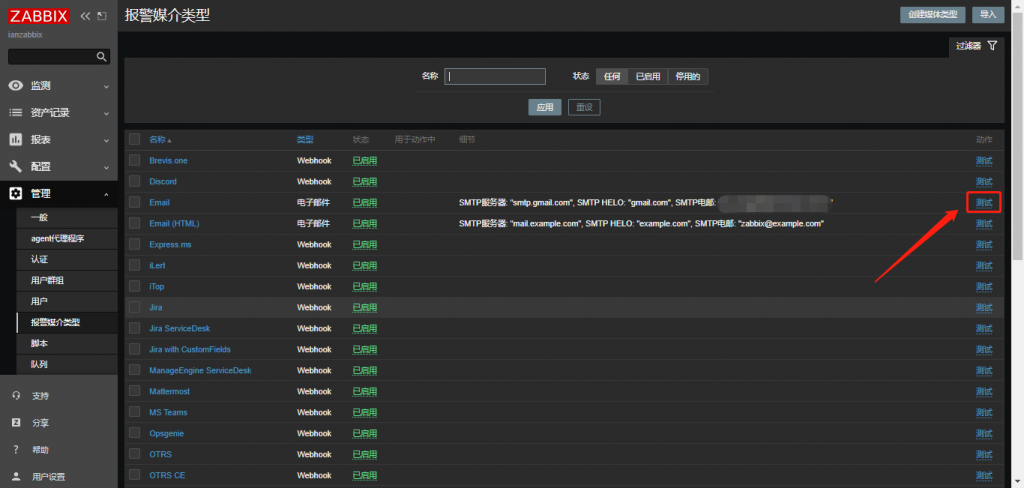Click 测试 link in Discord row
Image resolution: width=1024 pixels, height=488 pixels.
tap(984, 181)
